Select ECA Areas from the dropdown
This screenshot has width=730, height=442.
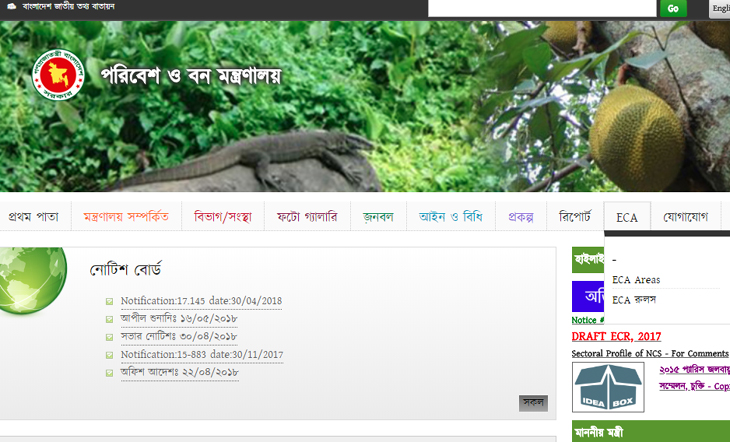(x=636, y=280)
